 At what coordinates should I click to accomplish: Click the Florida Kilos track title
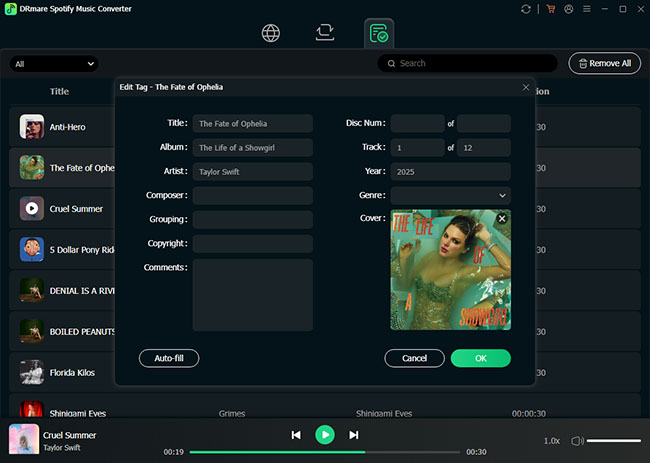point(72,373)
